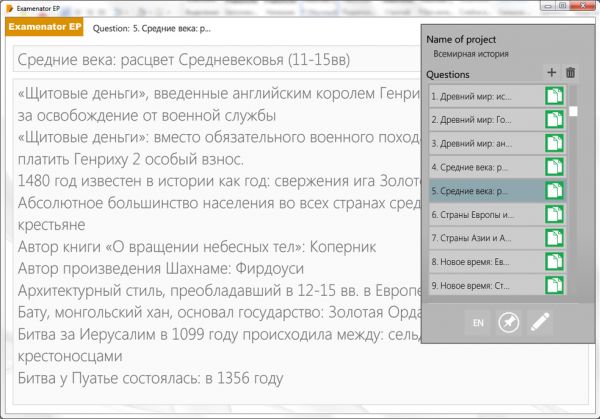Close the Examenator EP window
Viewport: 600px width, 419px height.
tap(583, 6)
